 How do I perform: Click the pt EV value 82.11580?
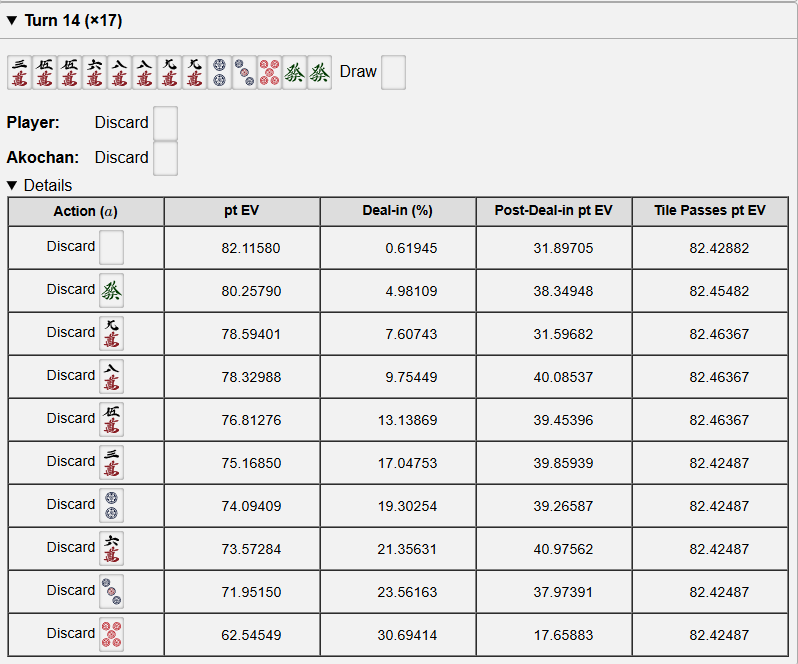tap(250, 248)
